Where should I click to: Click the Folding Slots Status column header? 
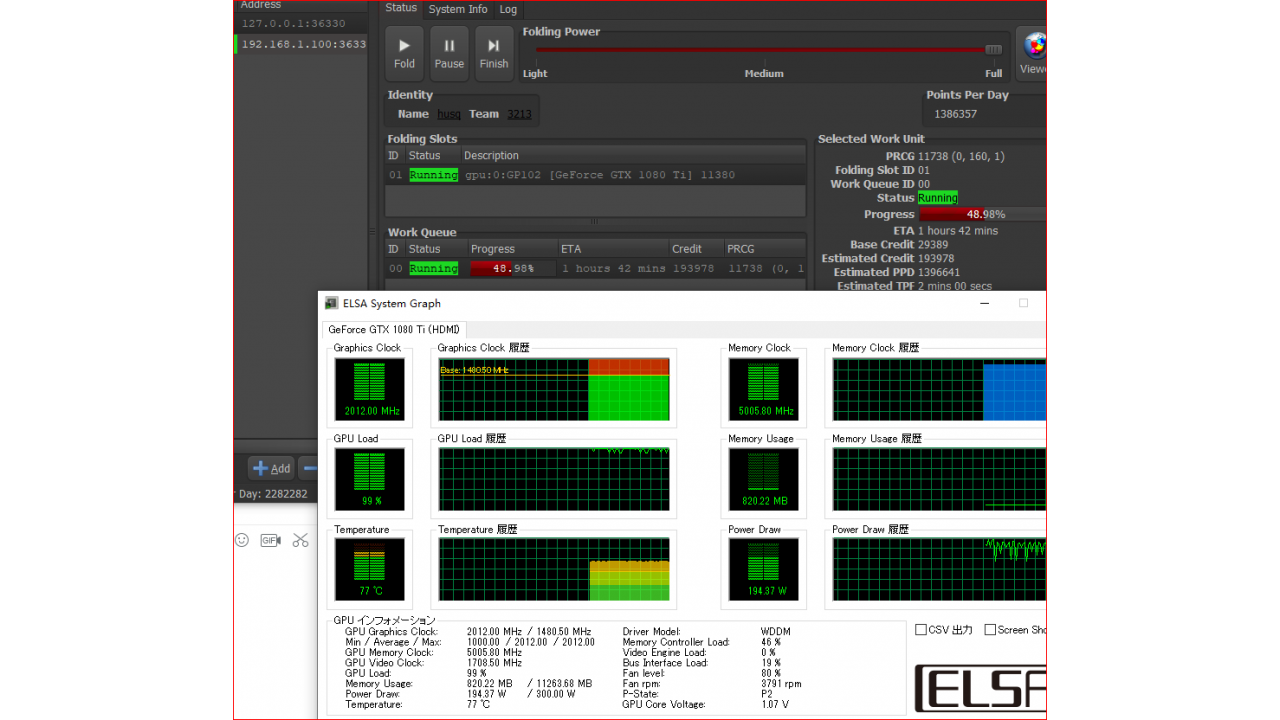(432, 155)
